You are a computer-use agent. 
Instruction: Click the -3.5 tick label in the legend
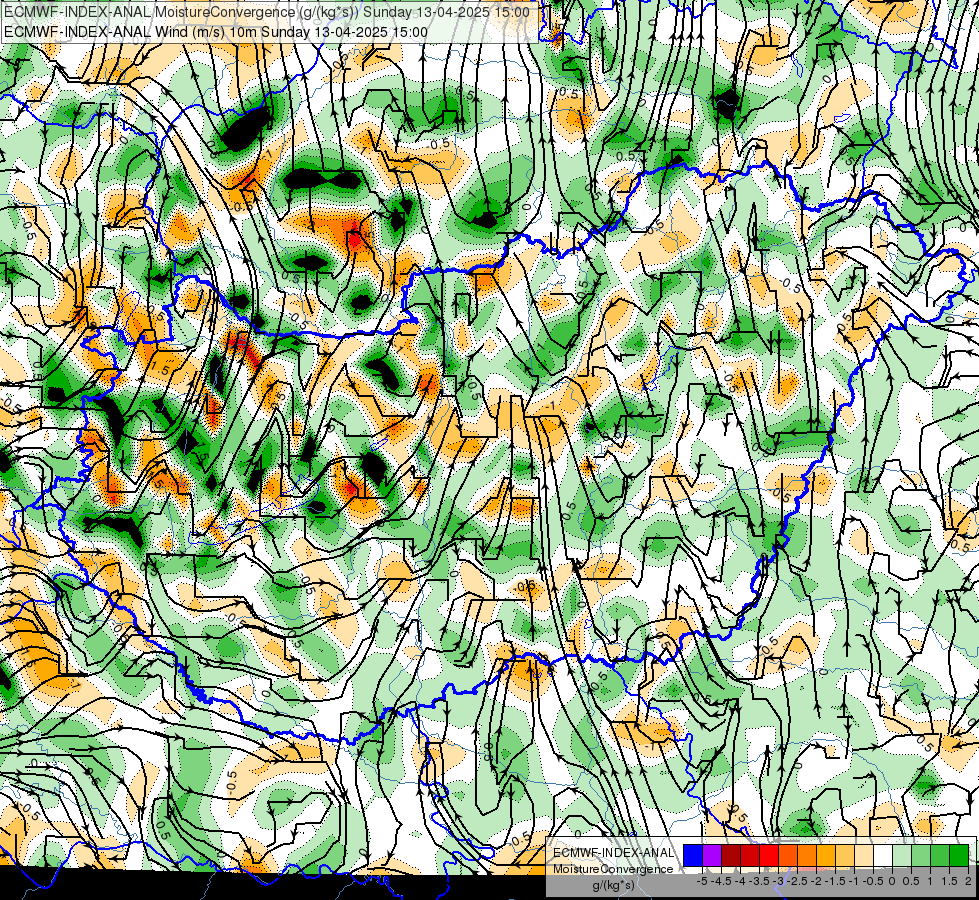[759, 881]
